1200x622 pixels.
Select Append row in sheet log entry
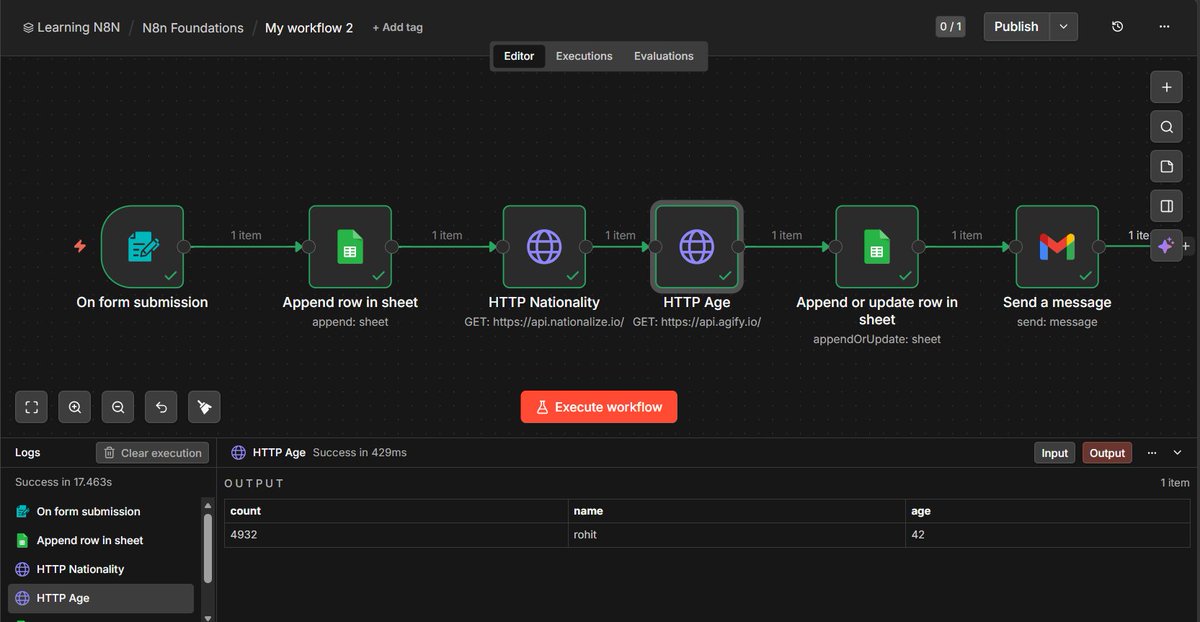coord(101,540)
